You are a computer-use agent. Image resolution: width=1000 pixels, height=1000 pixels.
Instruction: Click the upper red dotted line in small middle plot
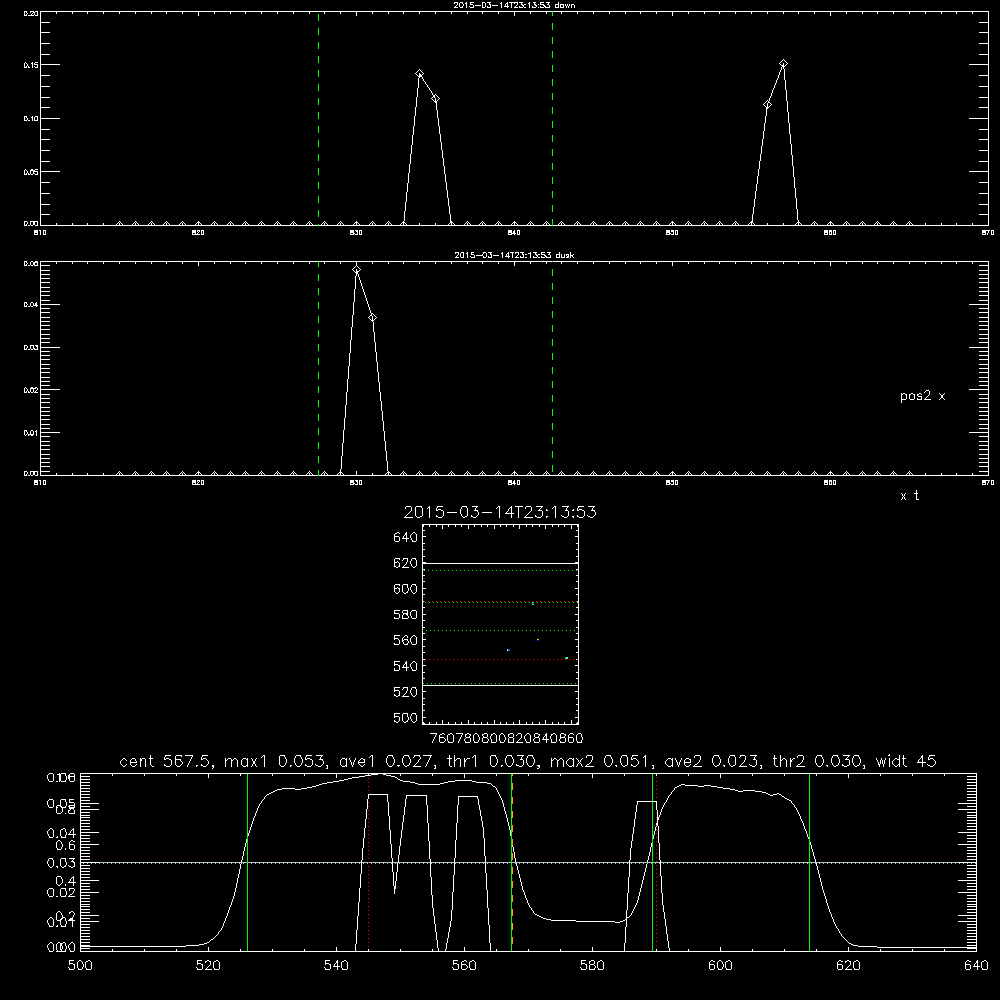tap(501, 602)
